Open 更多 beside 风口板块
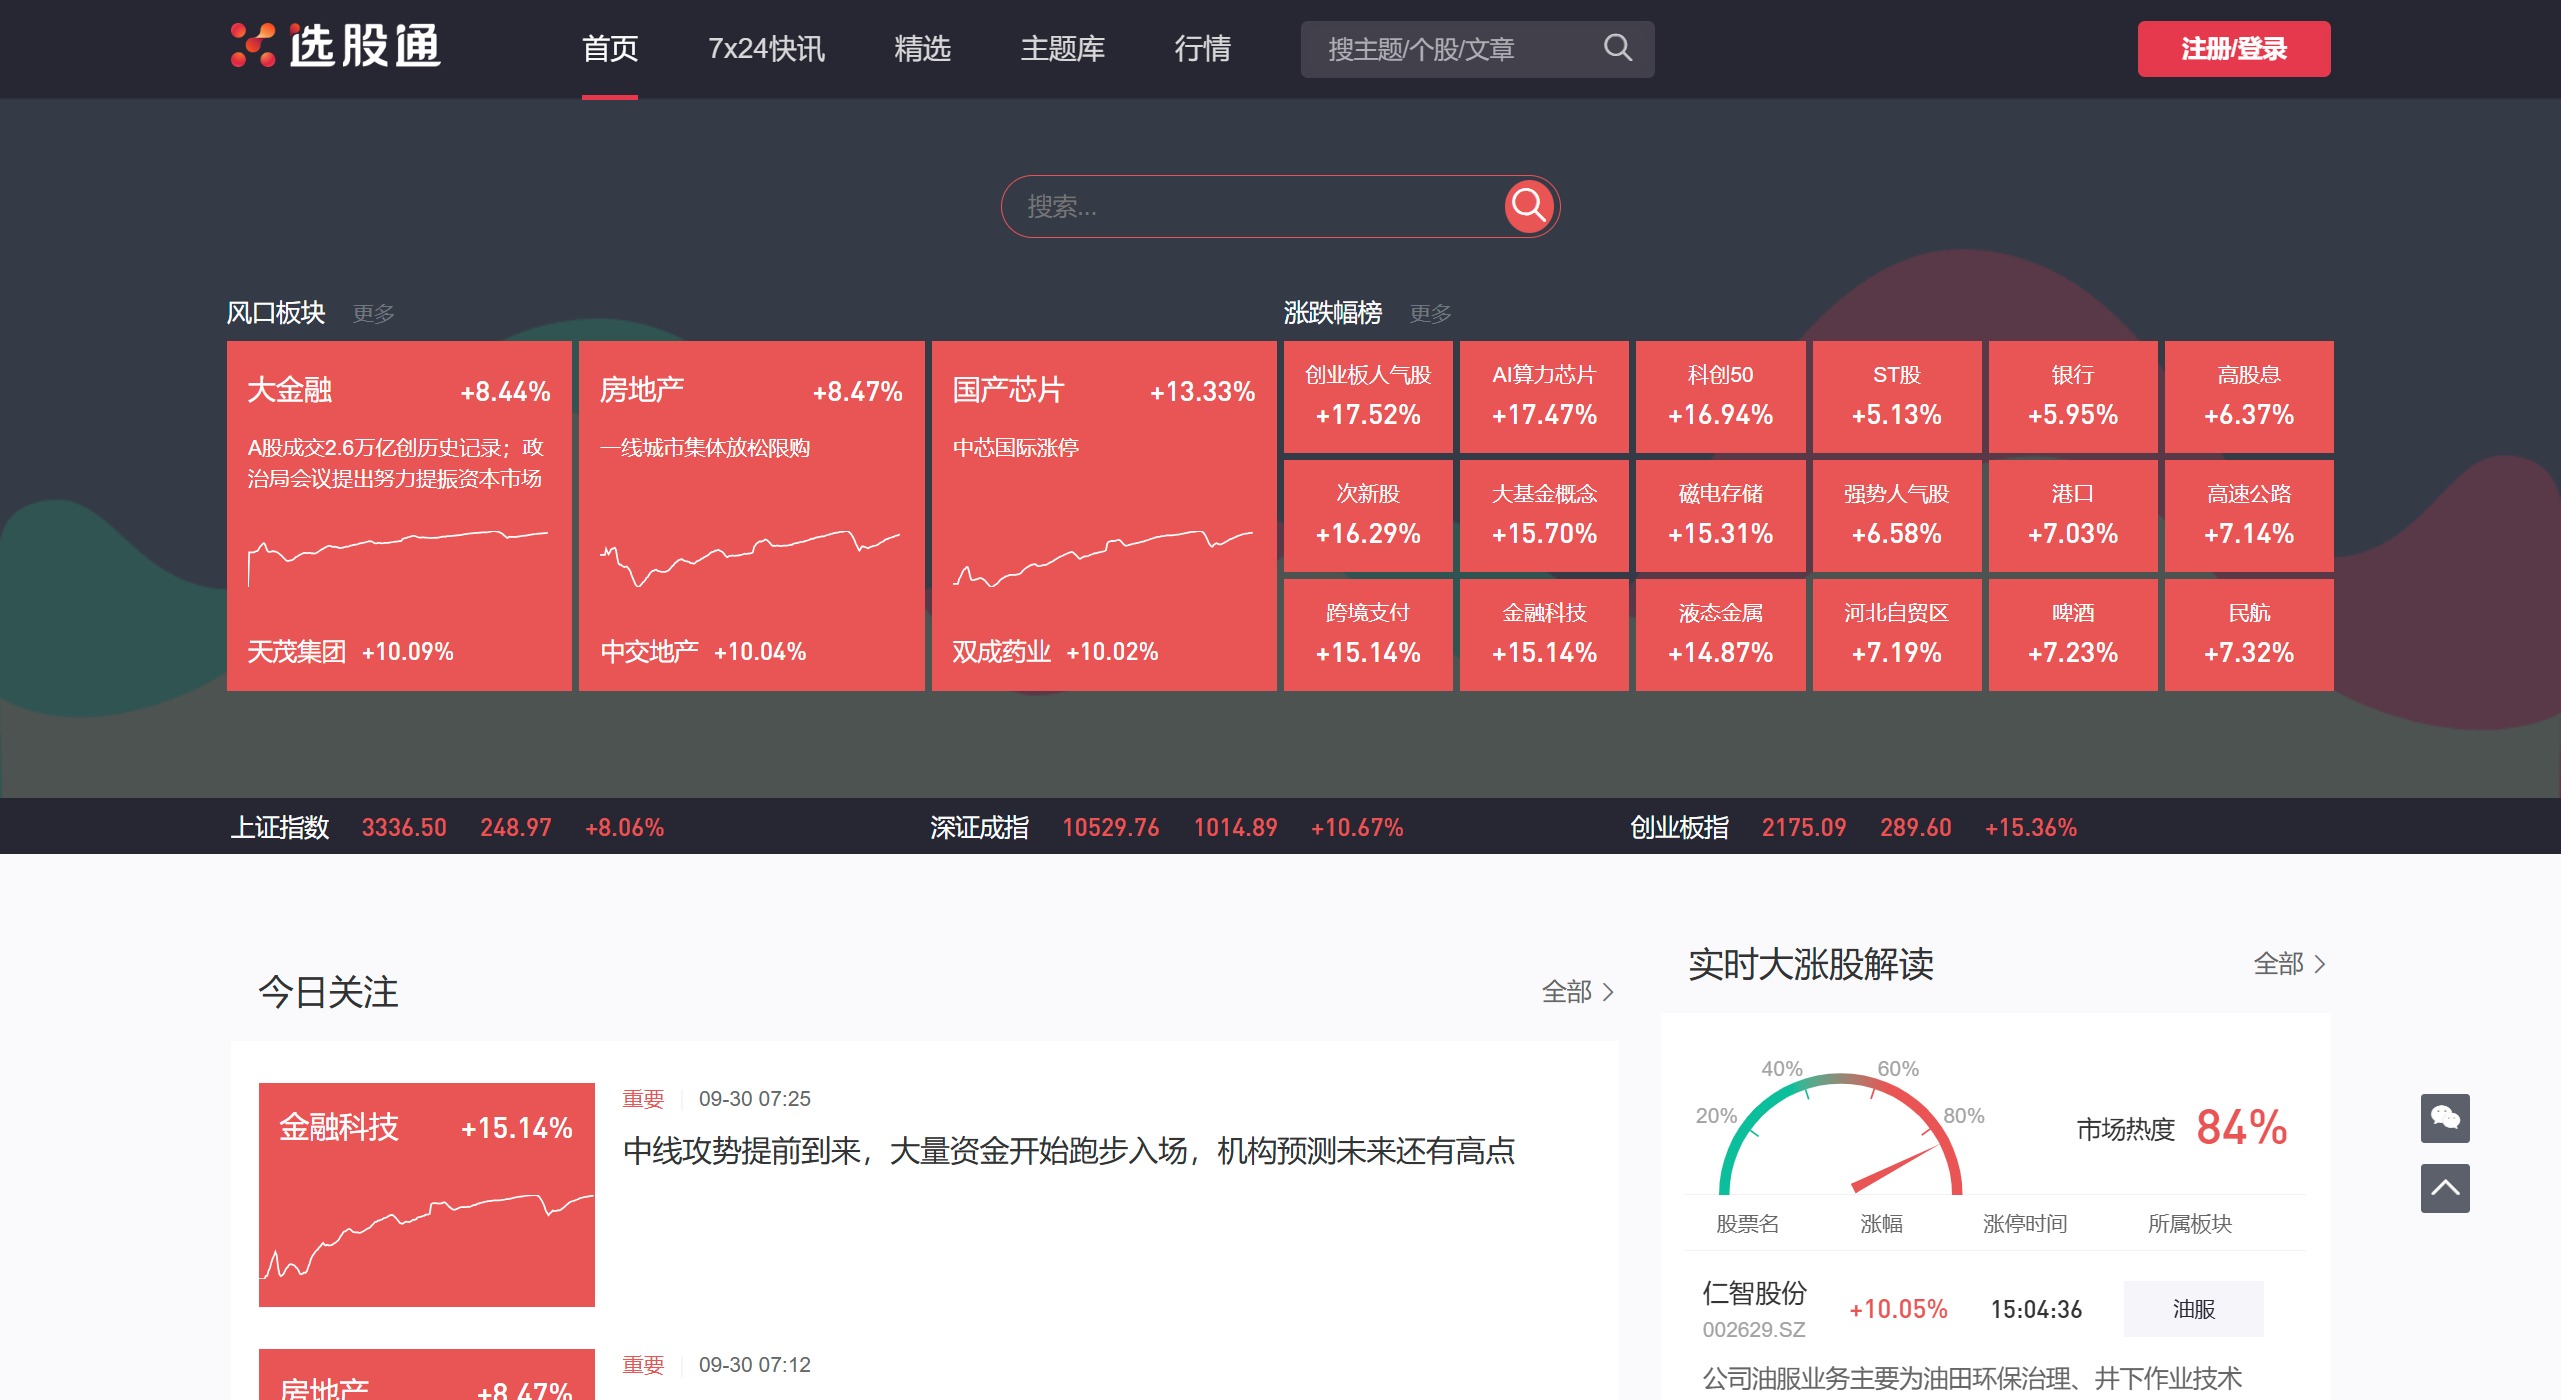2561x1400 pixels. (372, 313)
